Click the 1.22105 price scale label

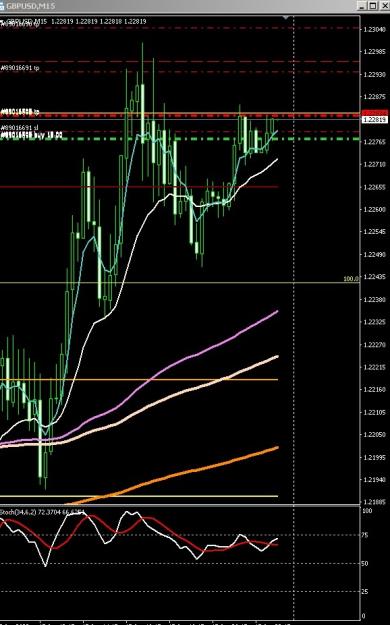pyautogui.click(x=374, y=412)
